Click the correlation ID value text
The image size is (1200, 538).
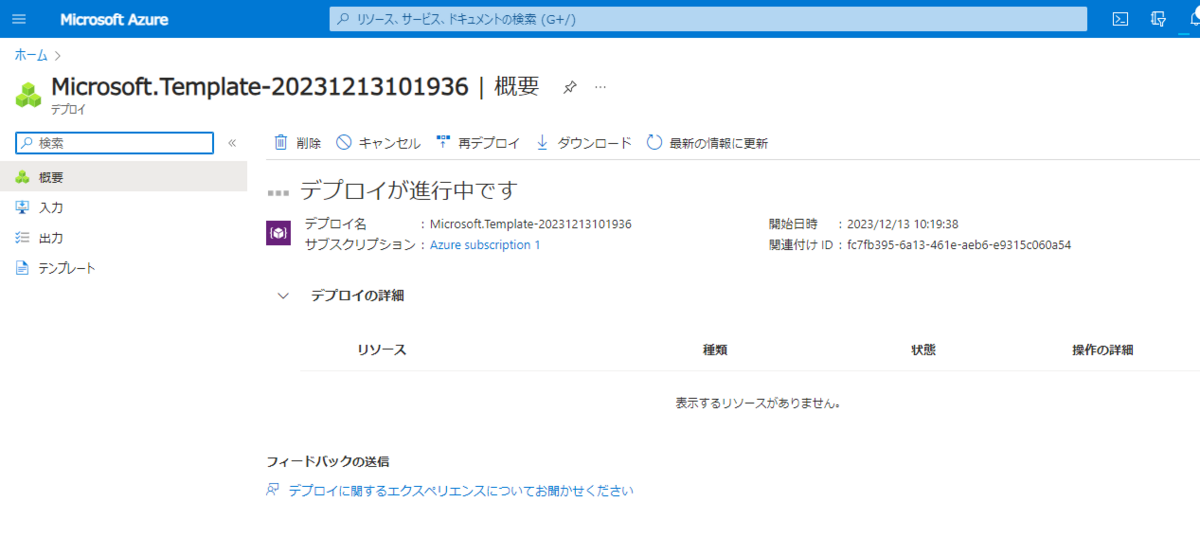point(959,245)
